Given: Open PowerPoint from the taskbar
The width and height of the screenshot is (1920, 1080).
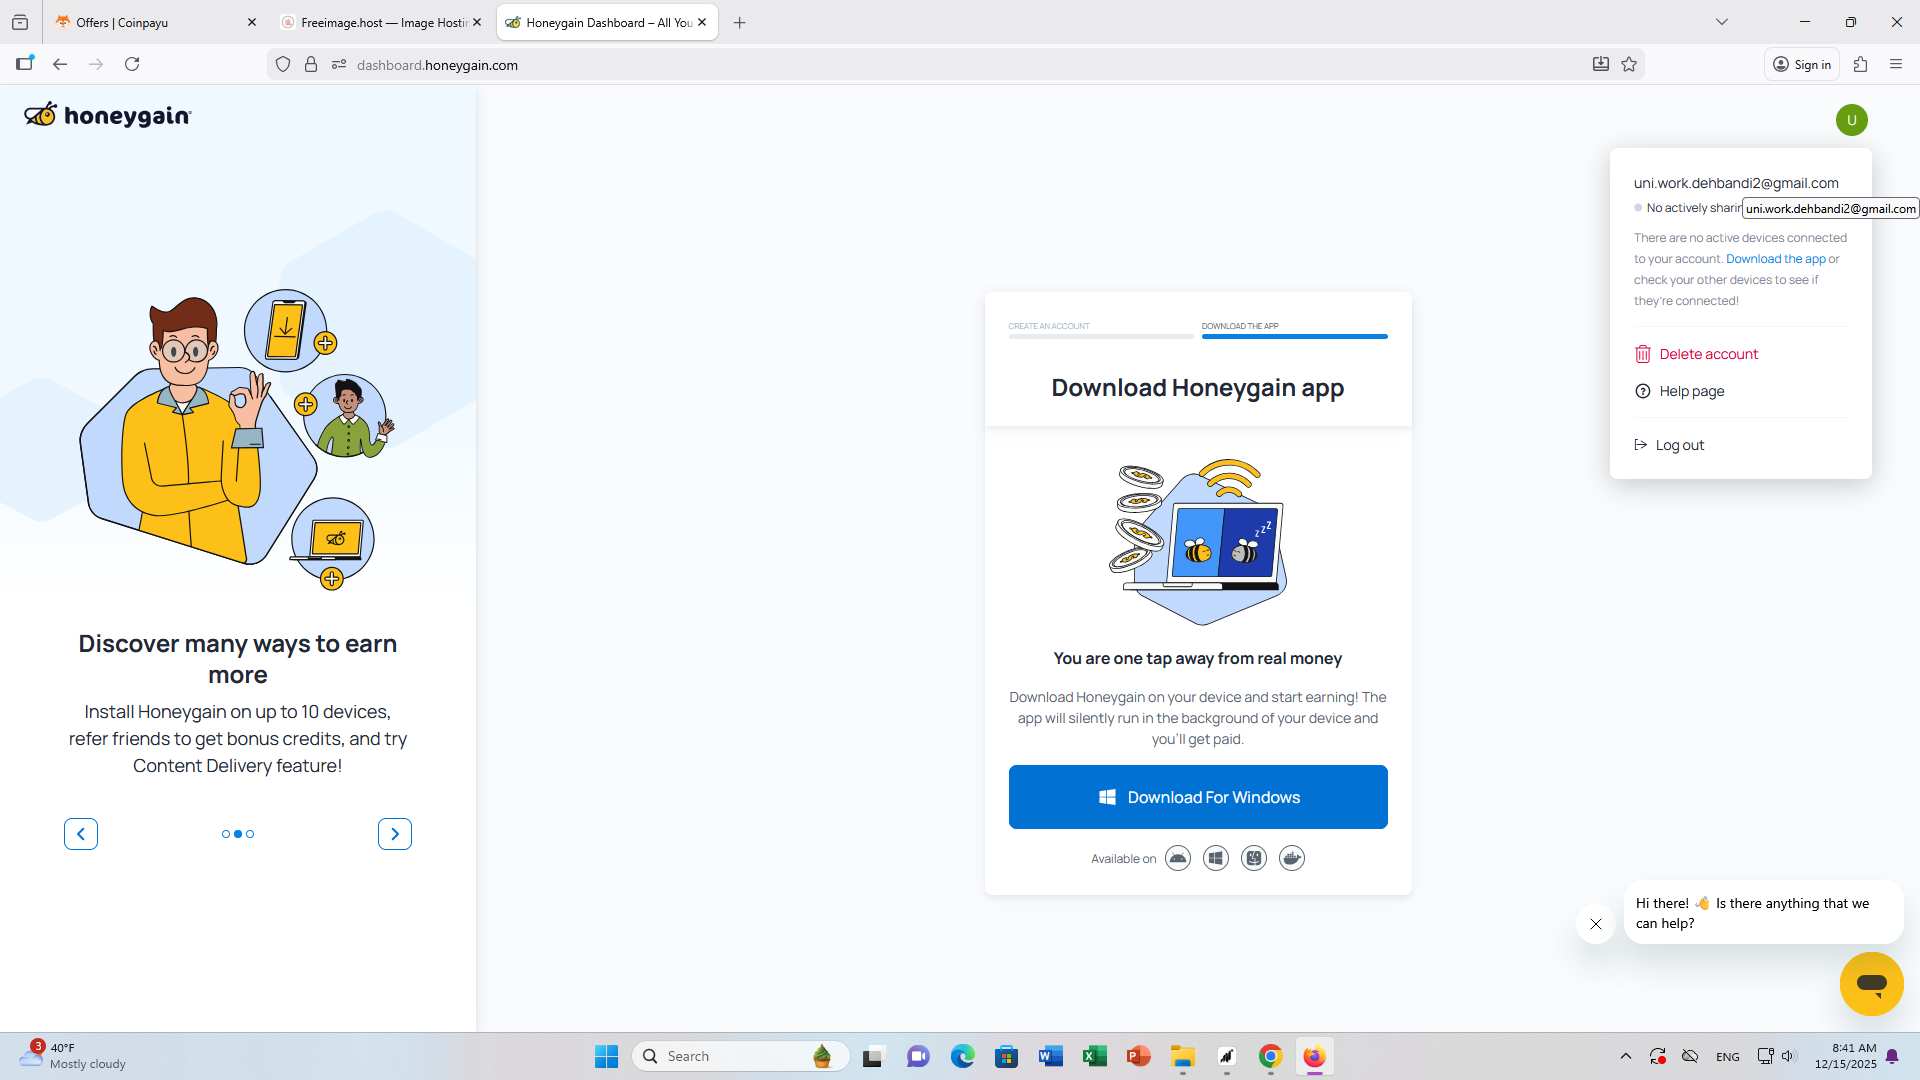Looking at the screenshot, I should pyautogui.click(x=1138, y=1056).
